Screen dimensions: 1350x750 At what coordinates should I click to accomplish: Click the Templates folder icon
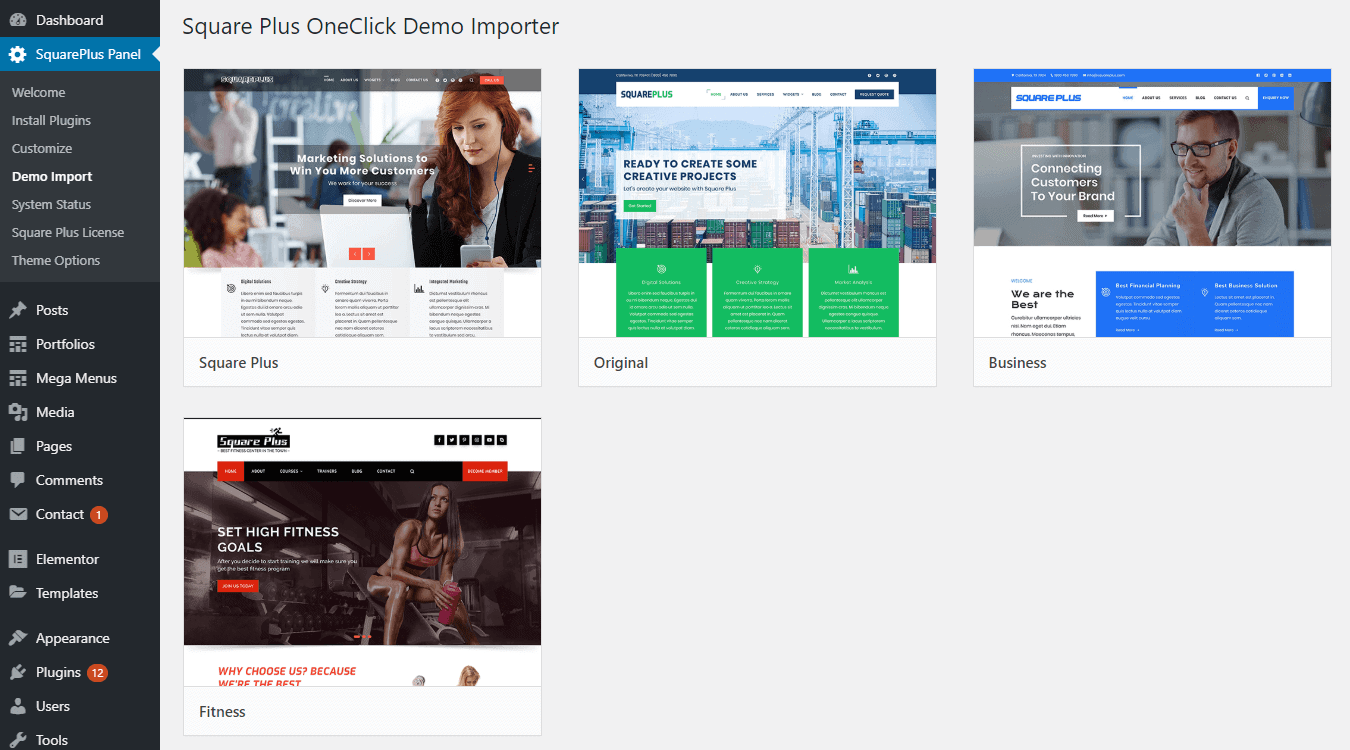tap(18, 593)
